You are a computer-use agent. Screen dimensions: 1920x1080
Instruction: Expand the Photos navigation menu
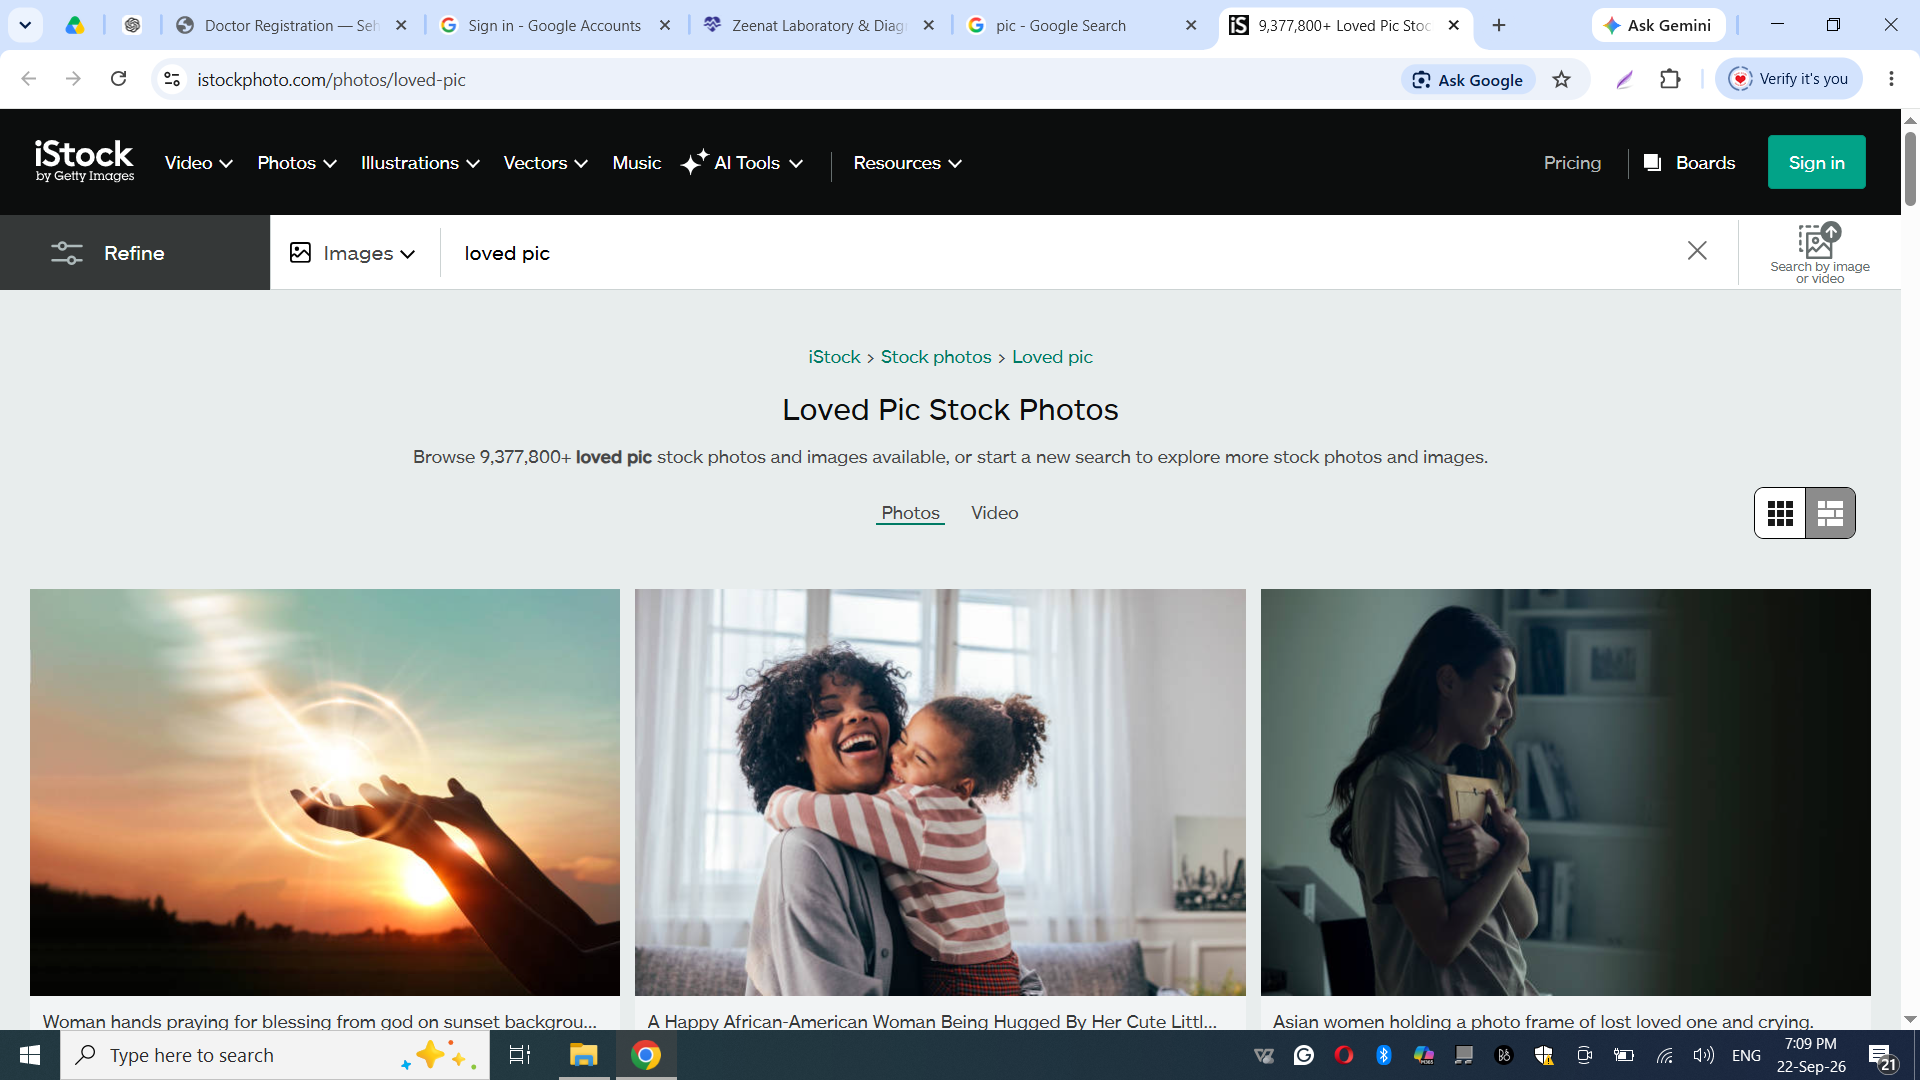tap(297, 163)
